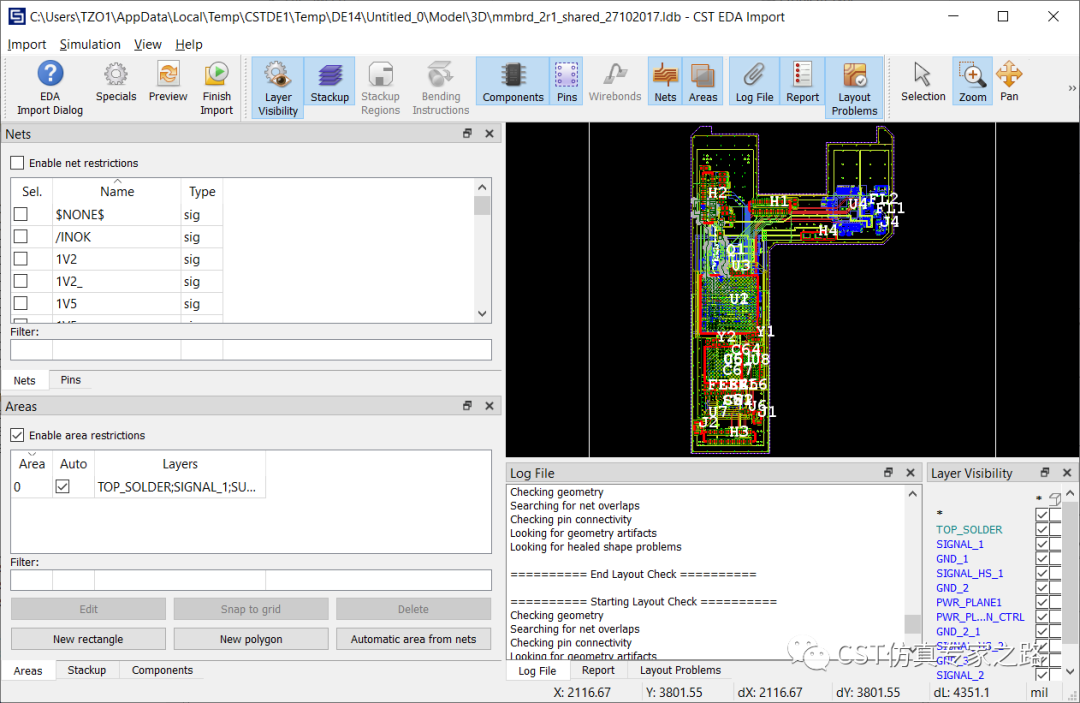Image resolution: width=1080 pixels, height=703 pixels.
Task: Toggle the Layout Problems toolbar button
Action: point(854,88)
